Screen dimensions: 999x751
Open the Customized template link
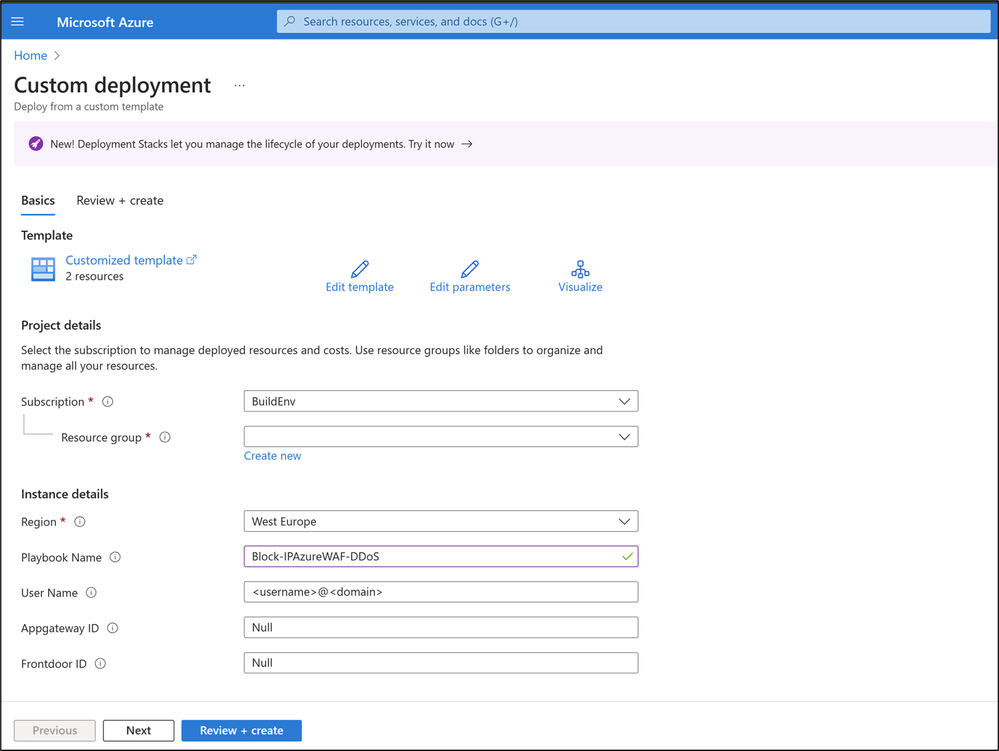pos(124,260)
